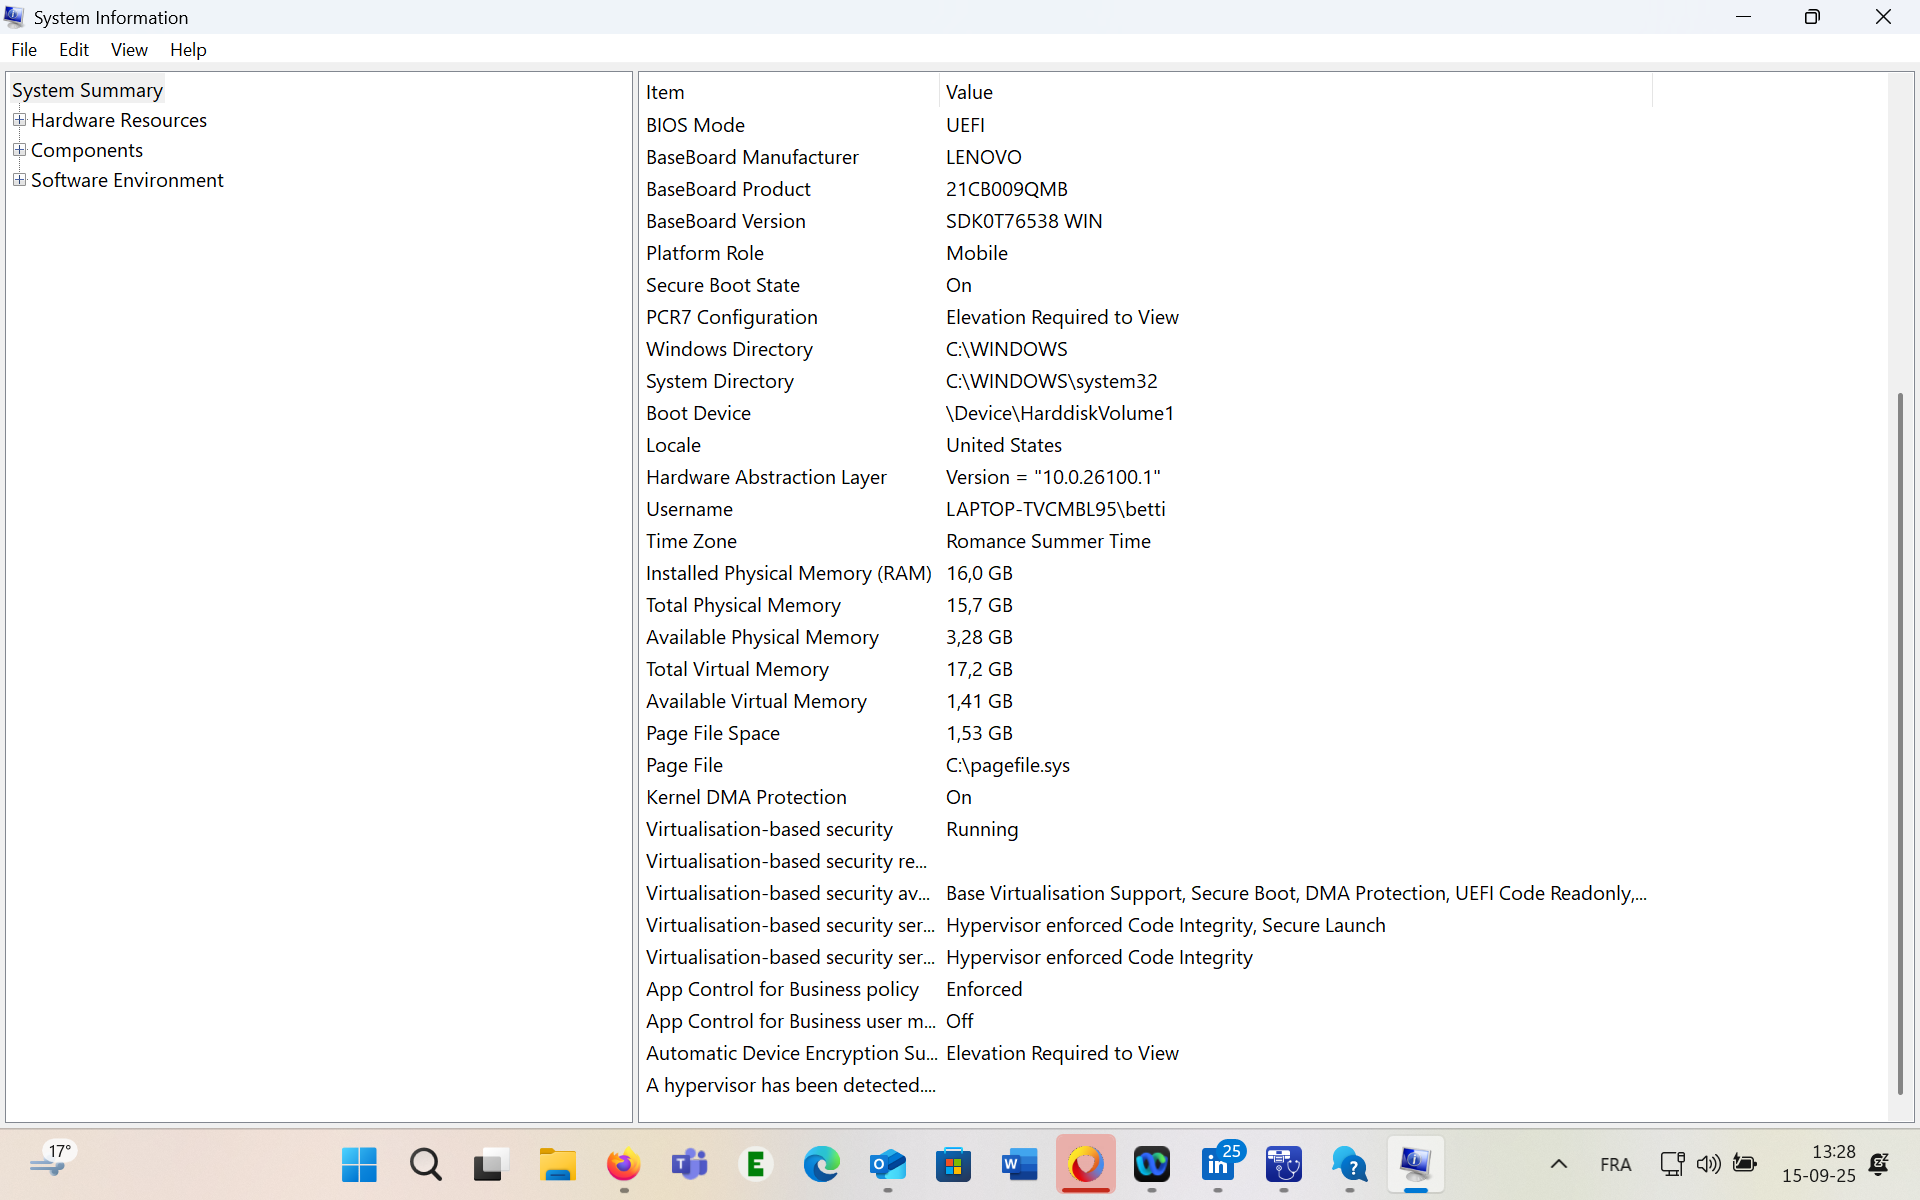The height and width of the screenshot is (1200, 1920).
Task: Open the View menu
Action: tap(129, 50)
